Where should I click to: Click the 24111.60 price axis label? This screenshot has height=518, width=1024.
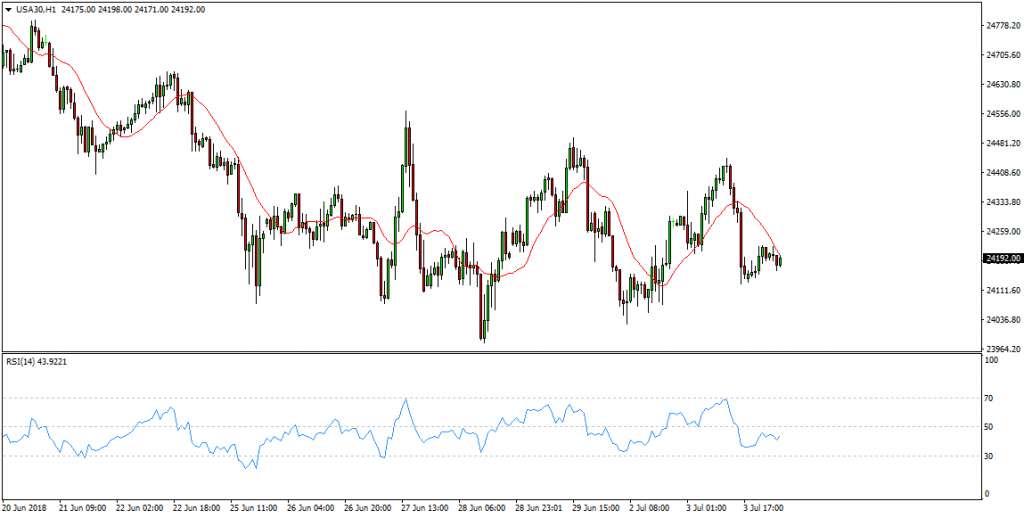tap(1004, 290)
